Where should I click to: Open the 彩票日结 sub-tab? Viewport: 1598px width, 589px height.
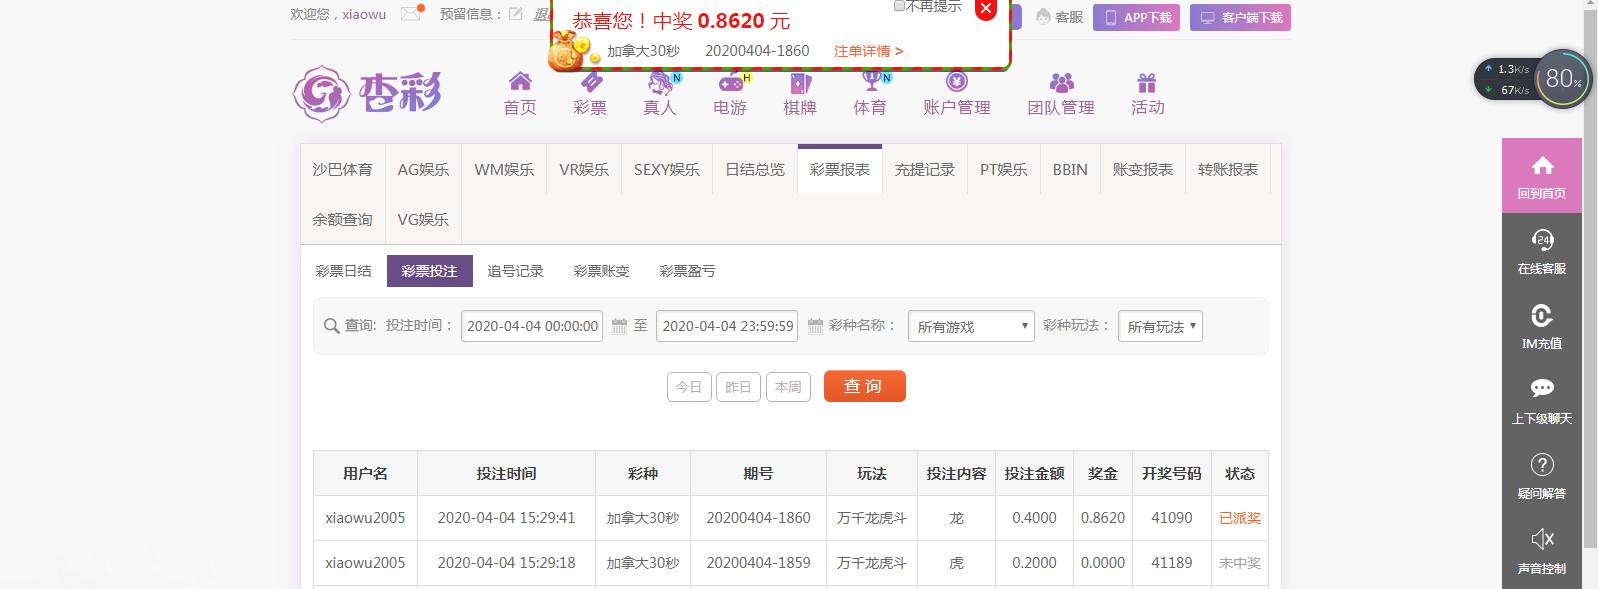[343, 271]
